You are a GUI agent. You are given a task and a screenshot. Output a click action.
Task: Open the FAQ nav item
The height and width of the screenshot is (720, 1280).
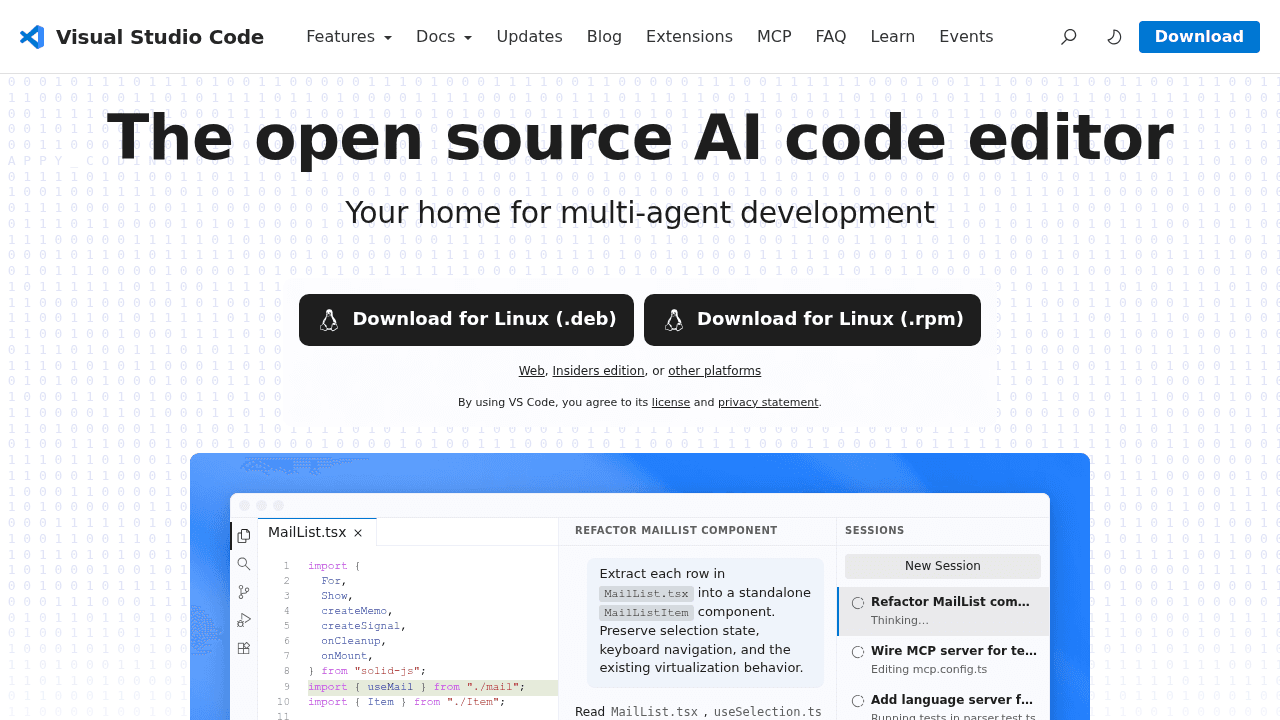point(831,37)
